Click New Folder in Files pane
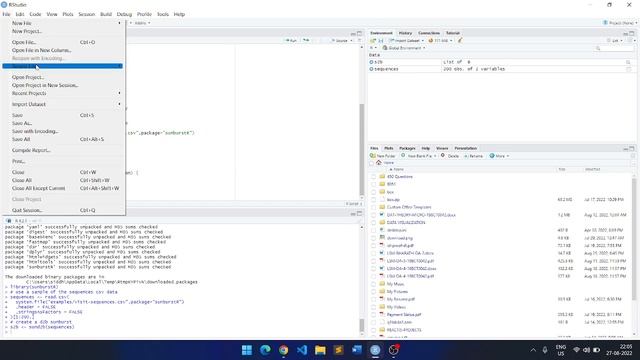640x360 pixels. click(x=383, y=156)
